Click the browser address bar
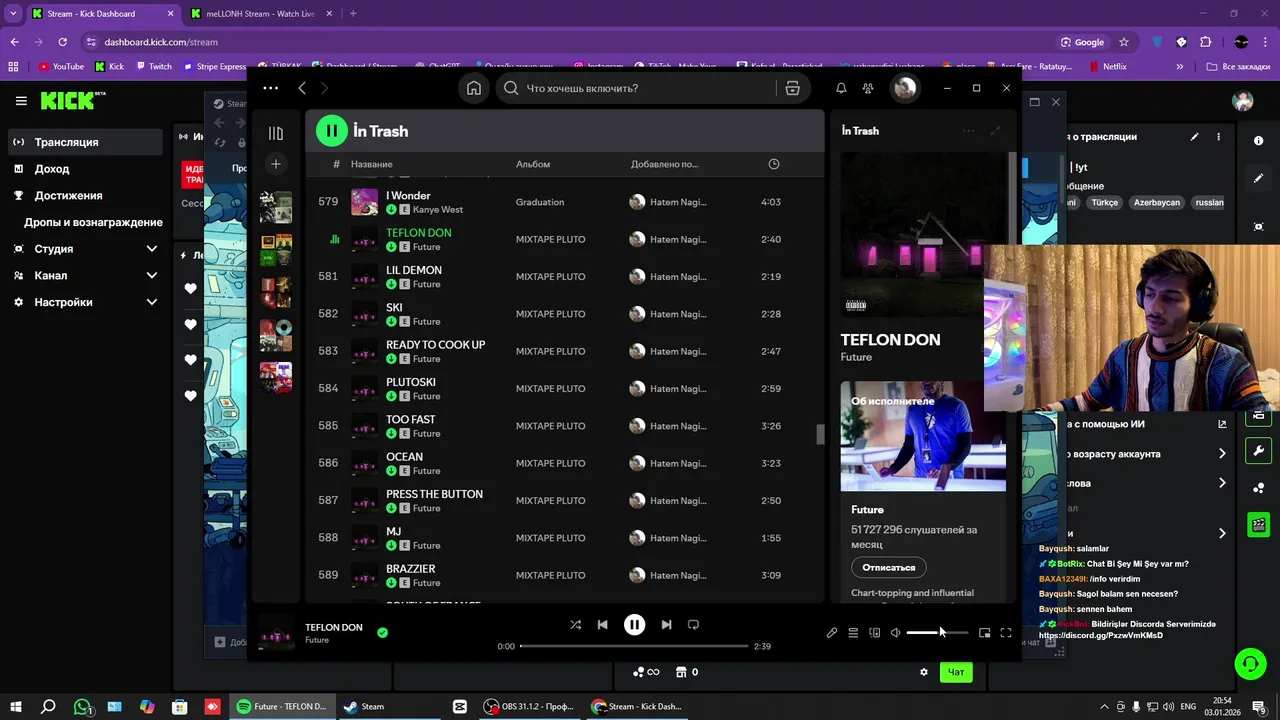This screenshot has width=1280, height=720. (x=570, y=42)
